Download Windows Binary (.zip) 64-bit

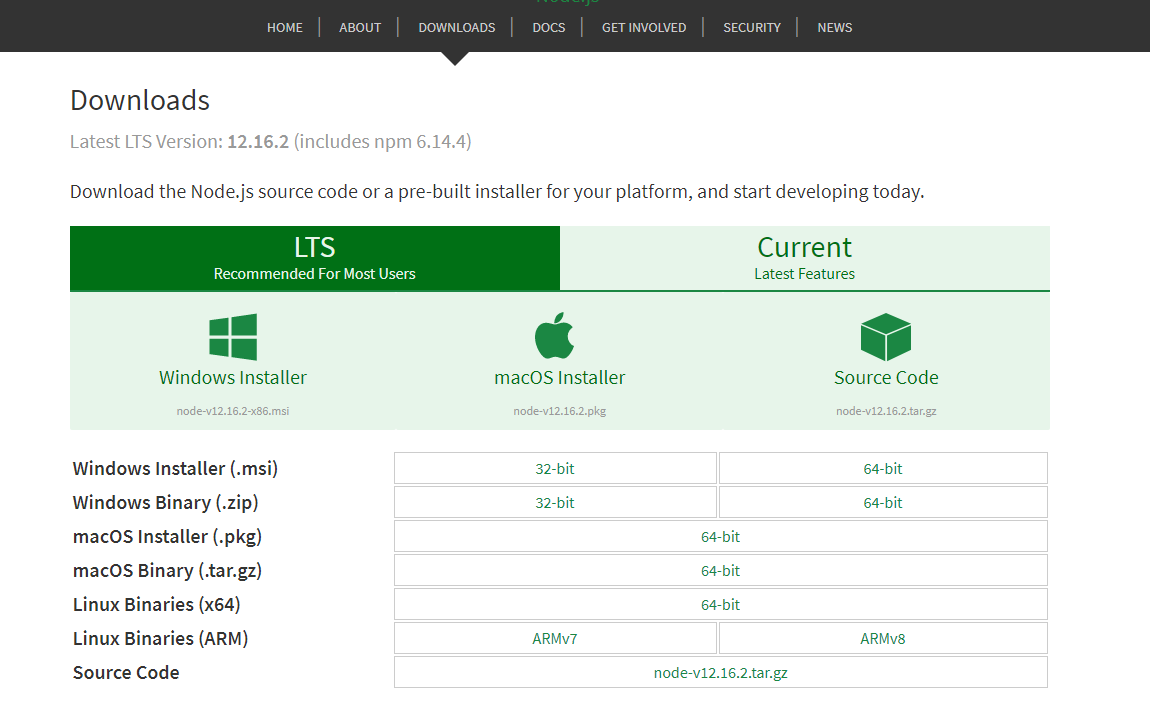883,502
